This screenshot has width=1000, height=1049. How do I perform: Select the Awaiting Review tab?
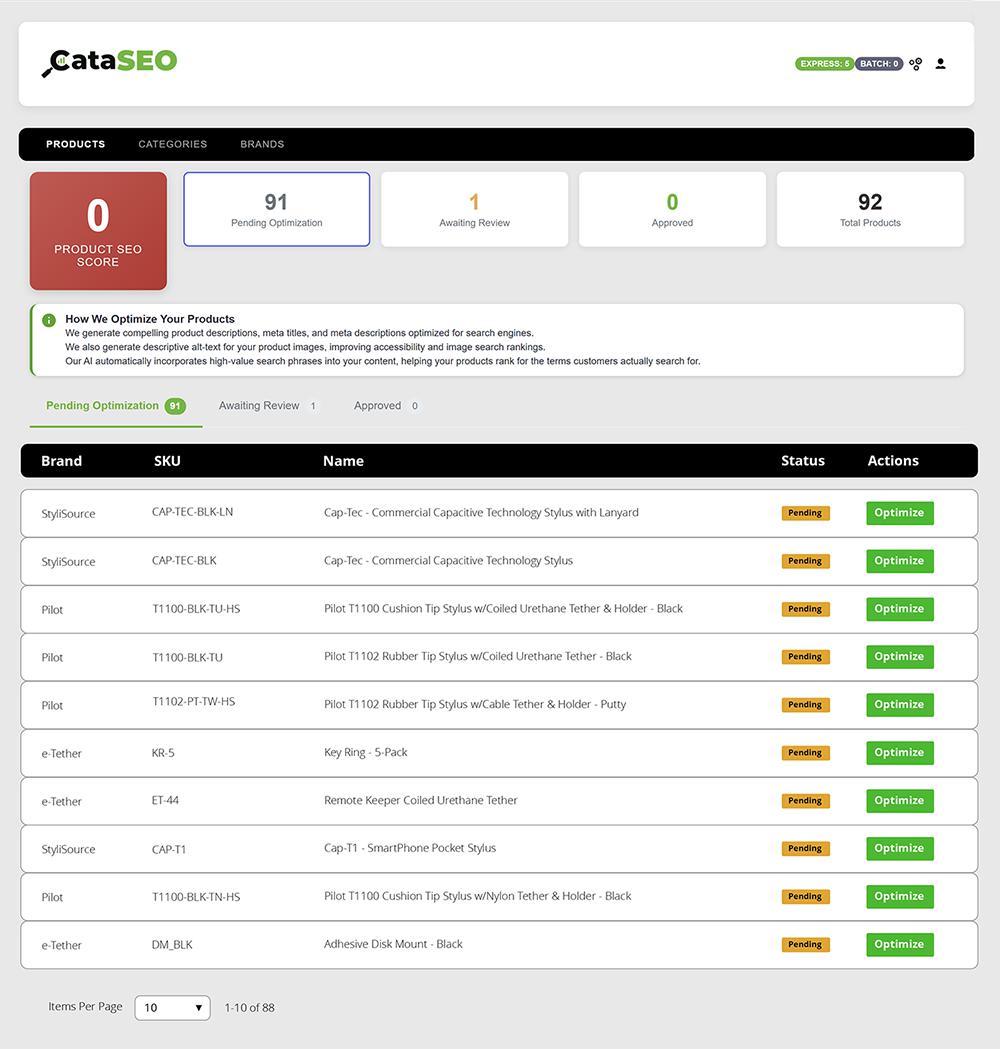(x=268, y=406)
